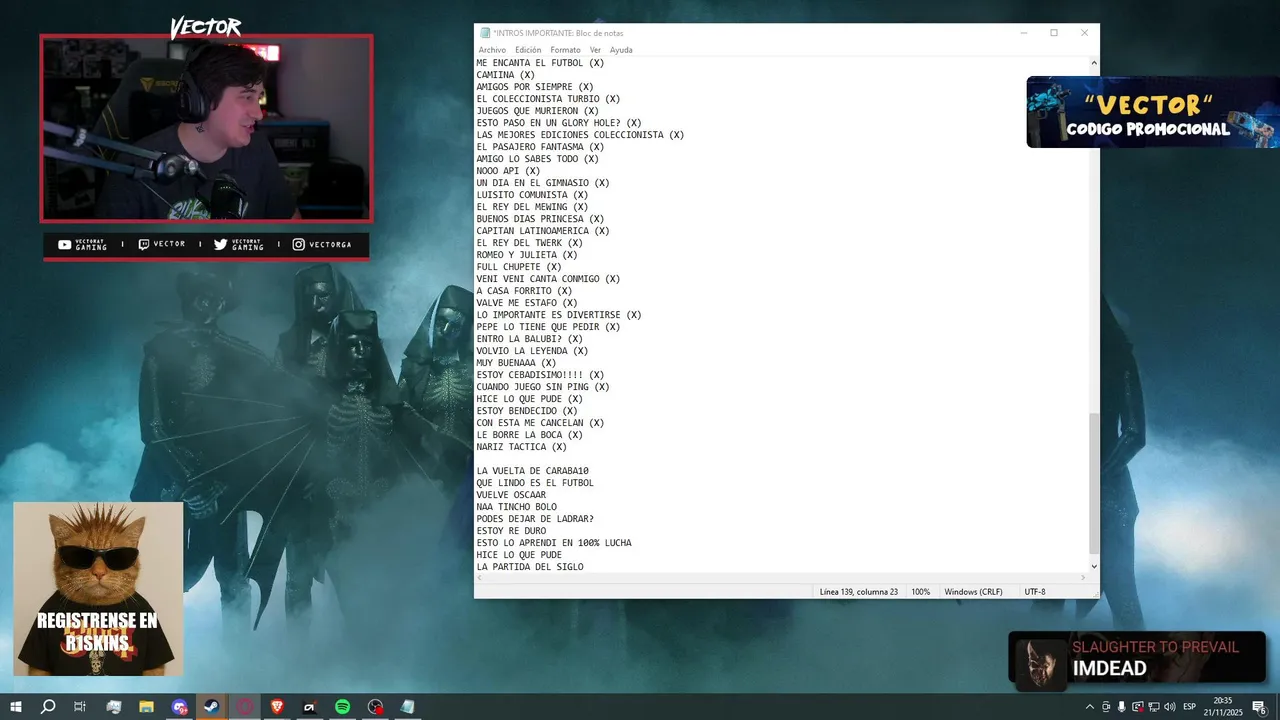Click the horizontal scrollbar right arrow
Viewport: 1280px width, 720px height.
[x=1083, y=578]
